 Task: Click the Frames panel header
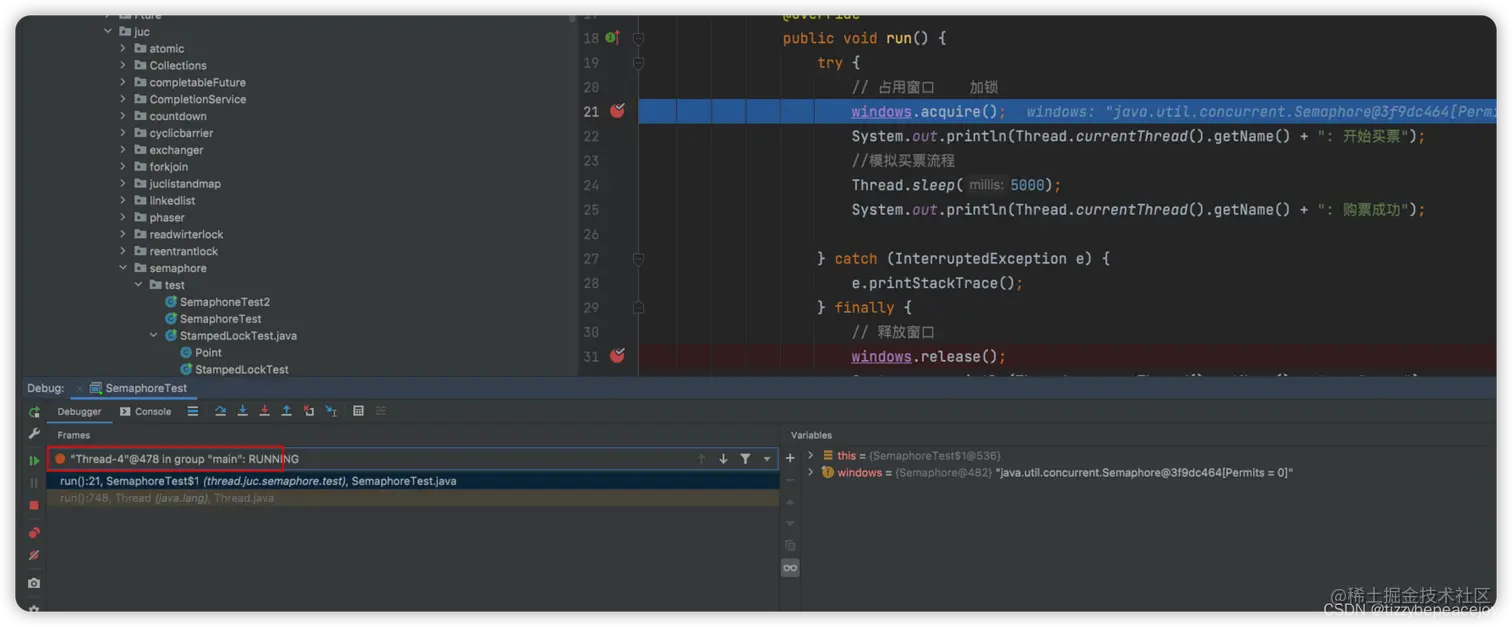pyautogui.click(x=73, y=435)
